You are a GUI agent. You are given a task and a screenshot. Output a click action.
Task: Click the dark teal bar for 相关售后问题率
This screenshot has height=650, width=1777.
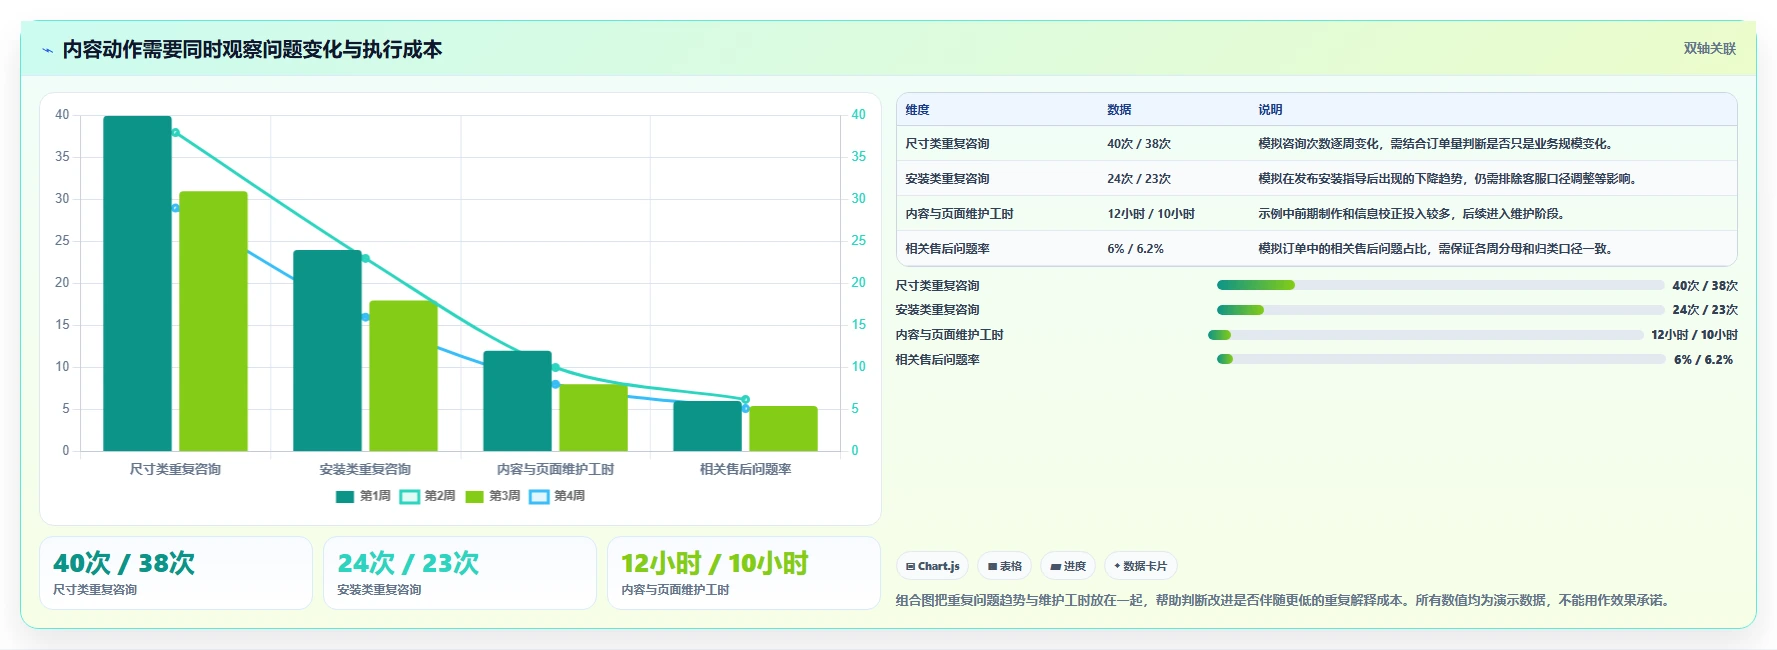click(707, 426)
